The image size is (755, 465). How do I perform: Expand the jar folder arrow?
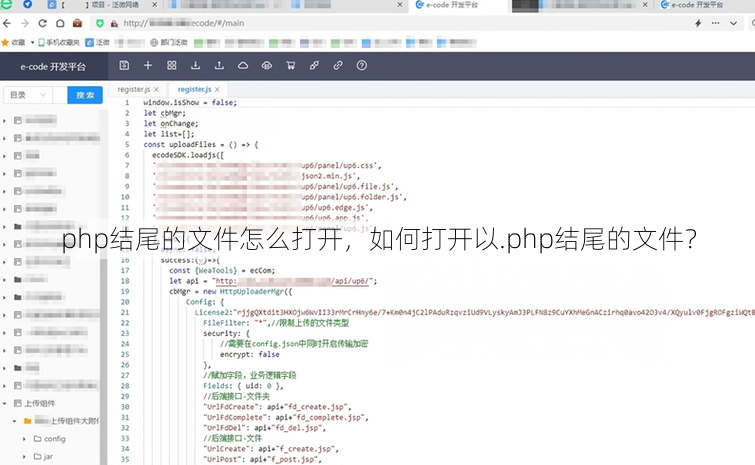24,456
